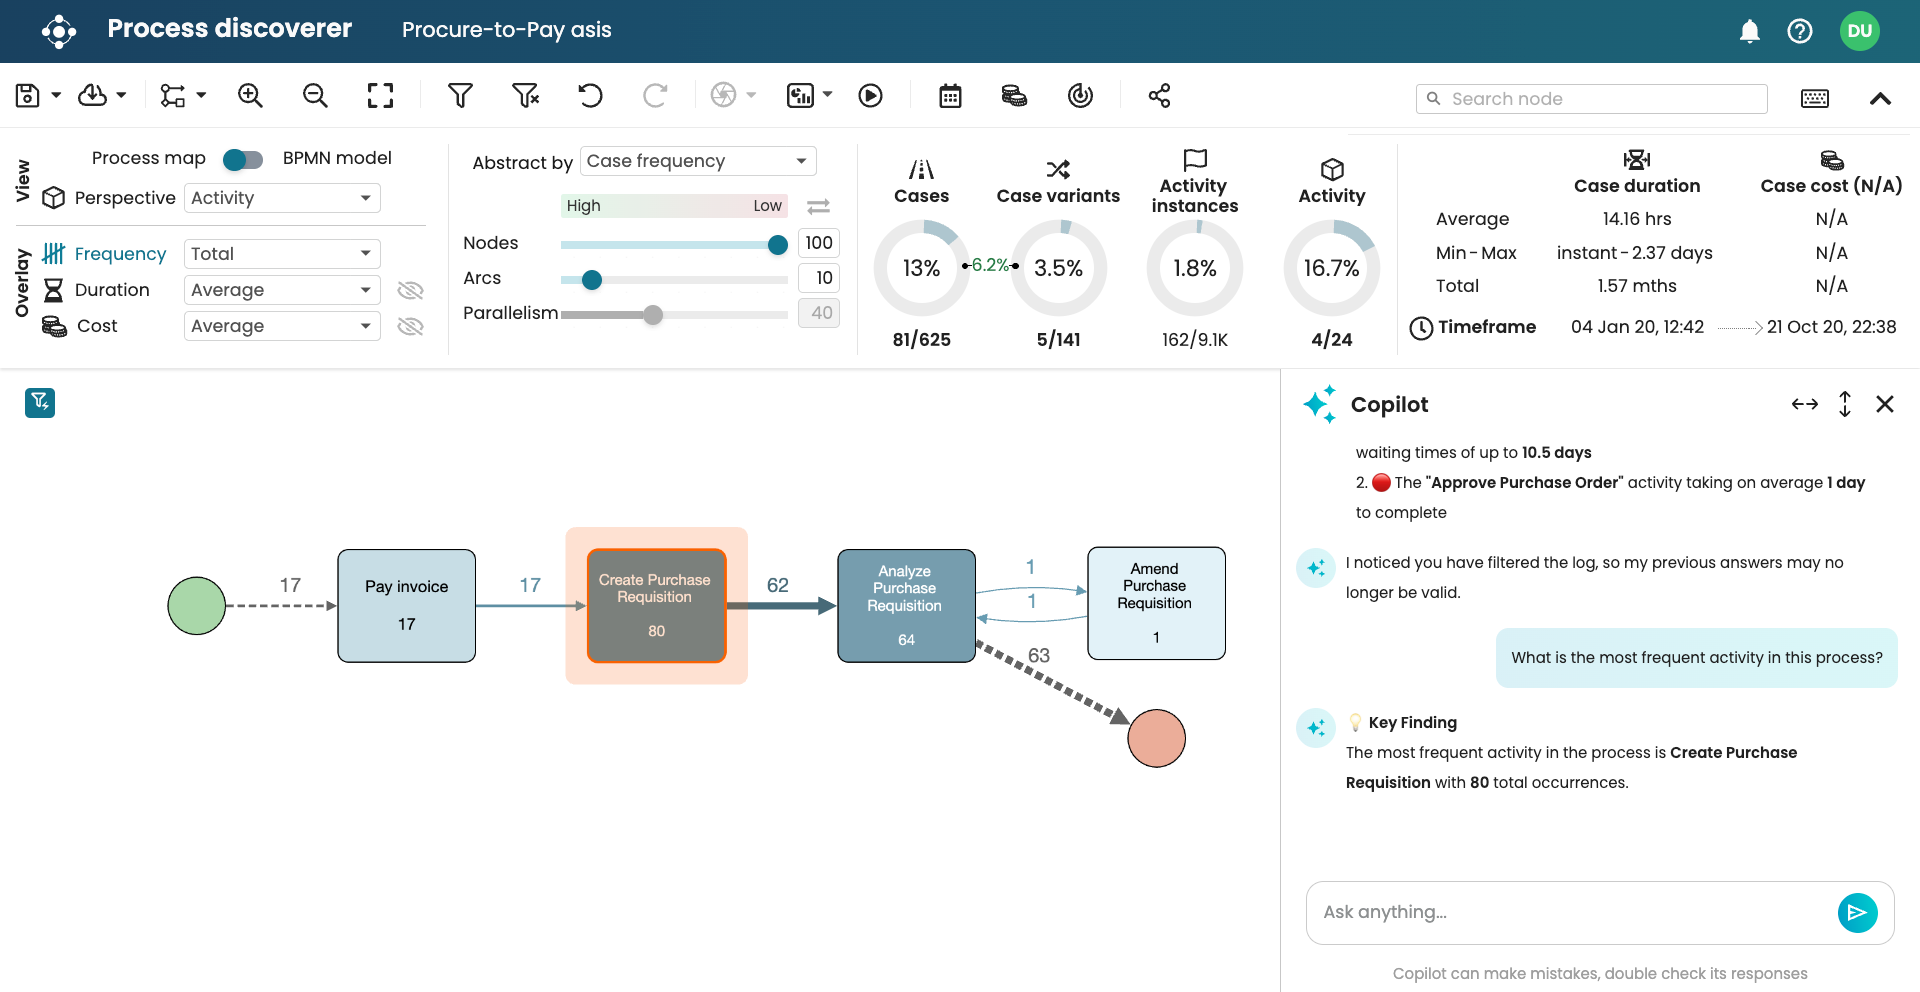Click the clear filter icon

tap(525, 96)
